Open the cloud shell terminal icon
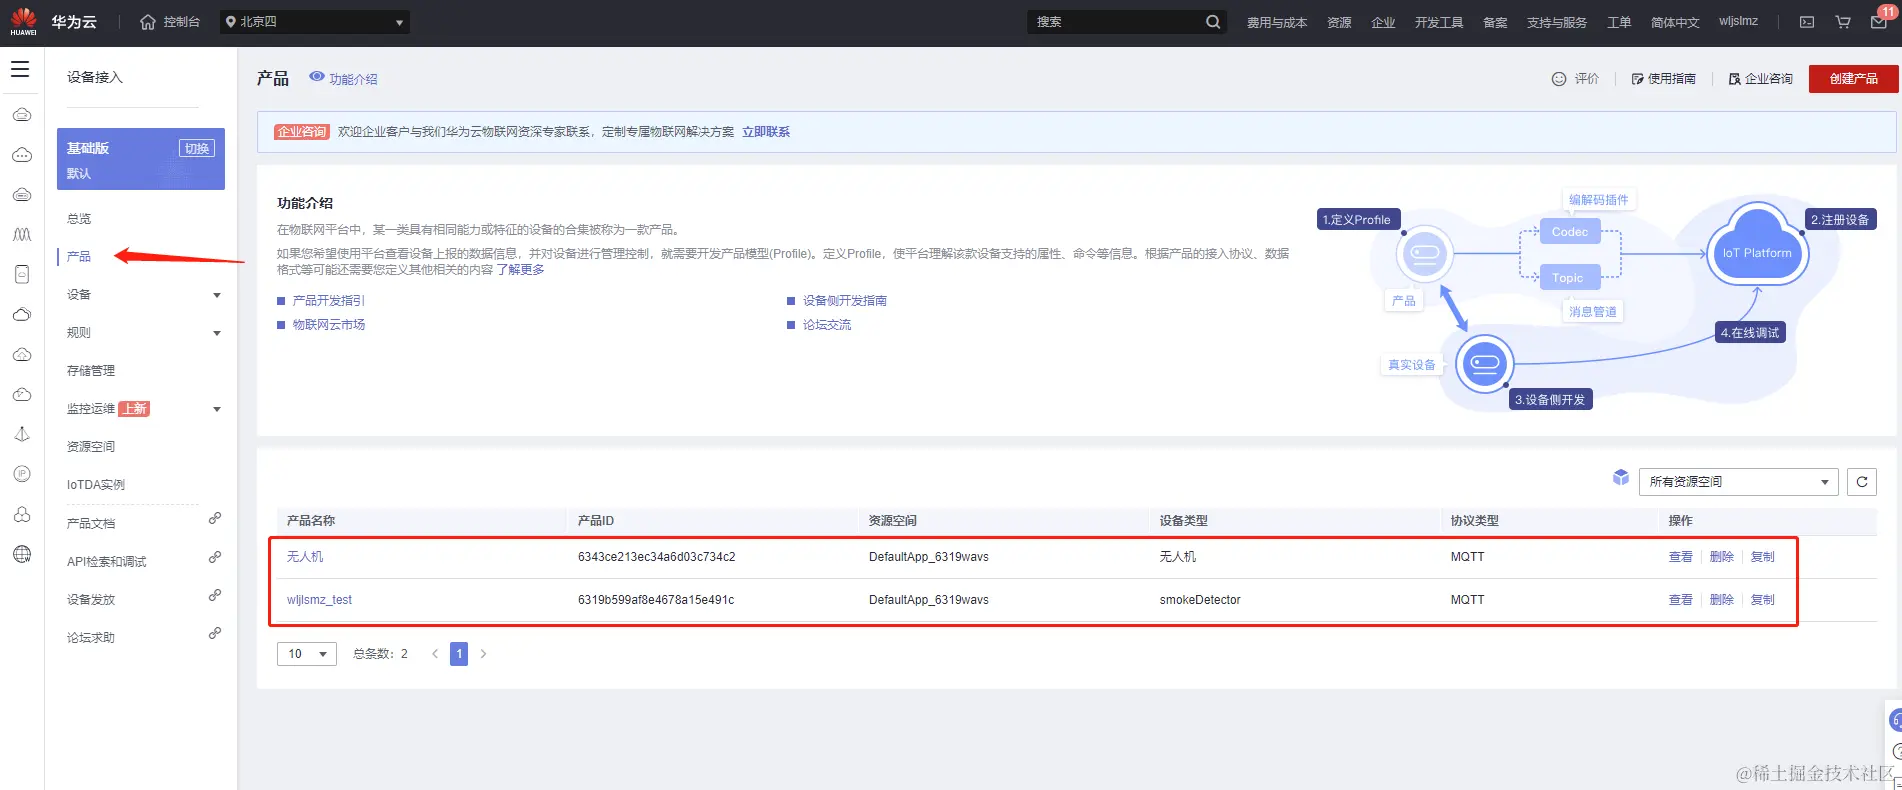This screenshot has height=790, width=1902. pos(1807,22)
